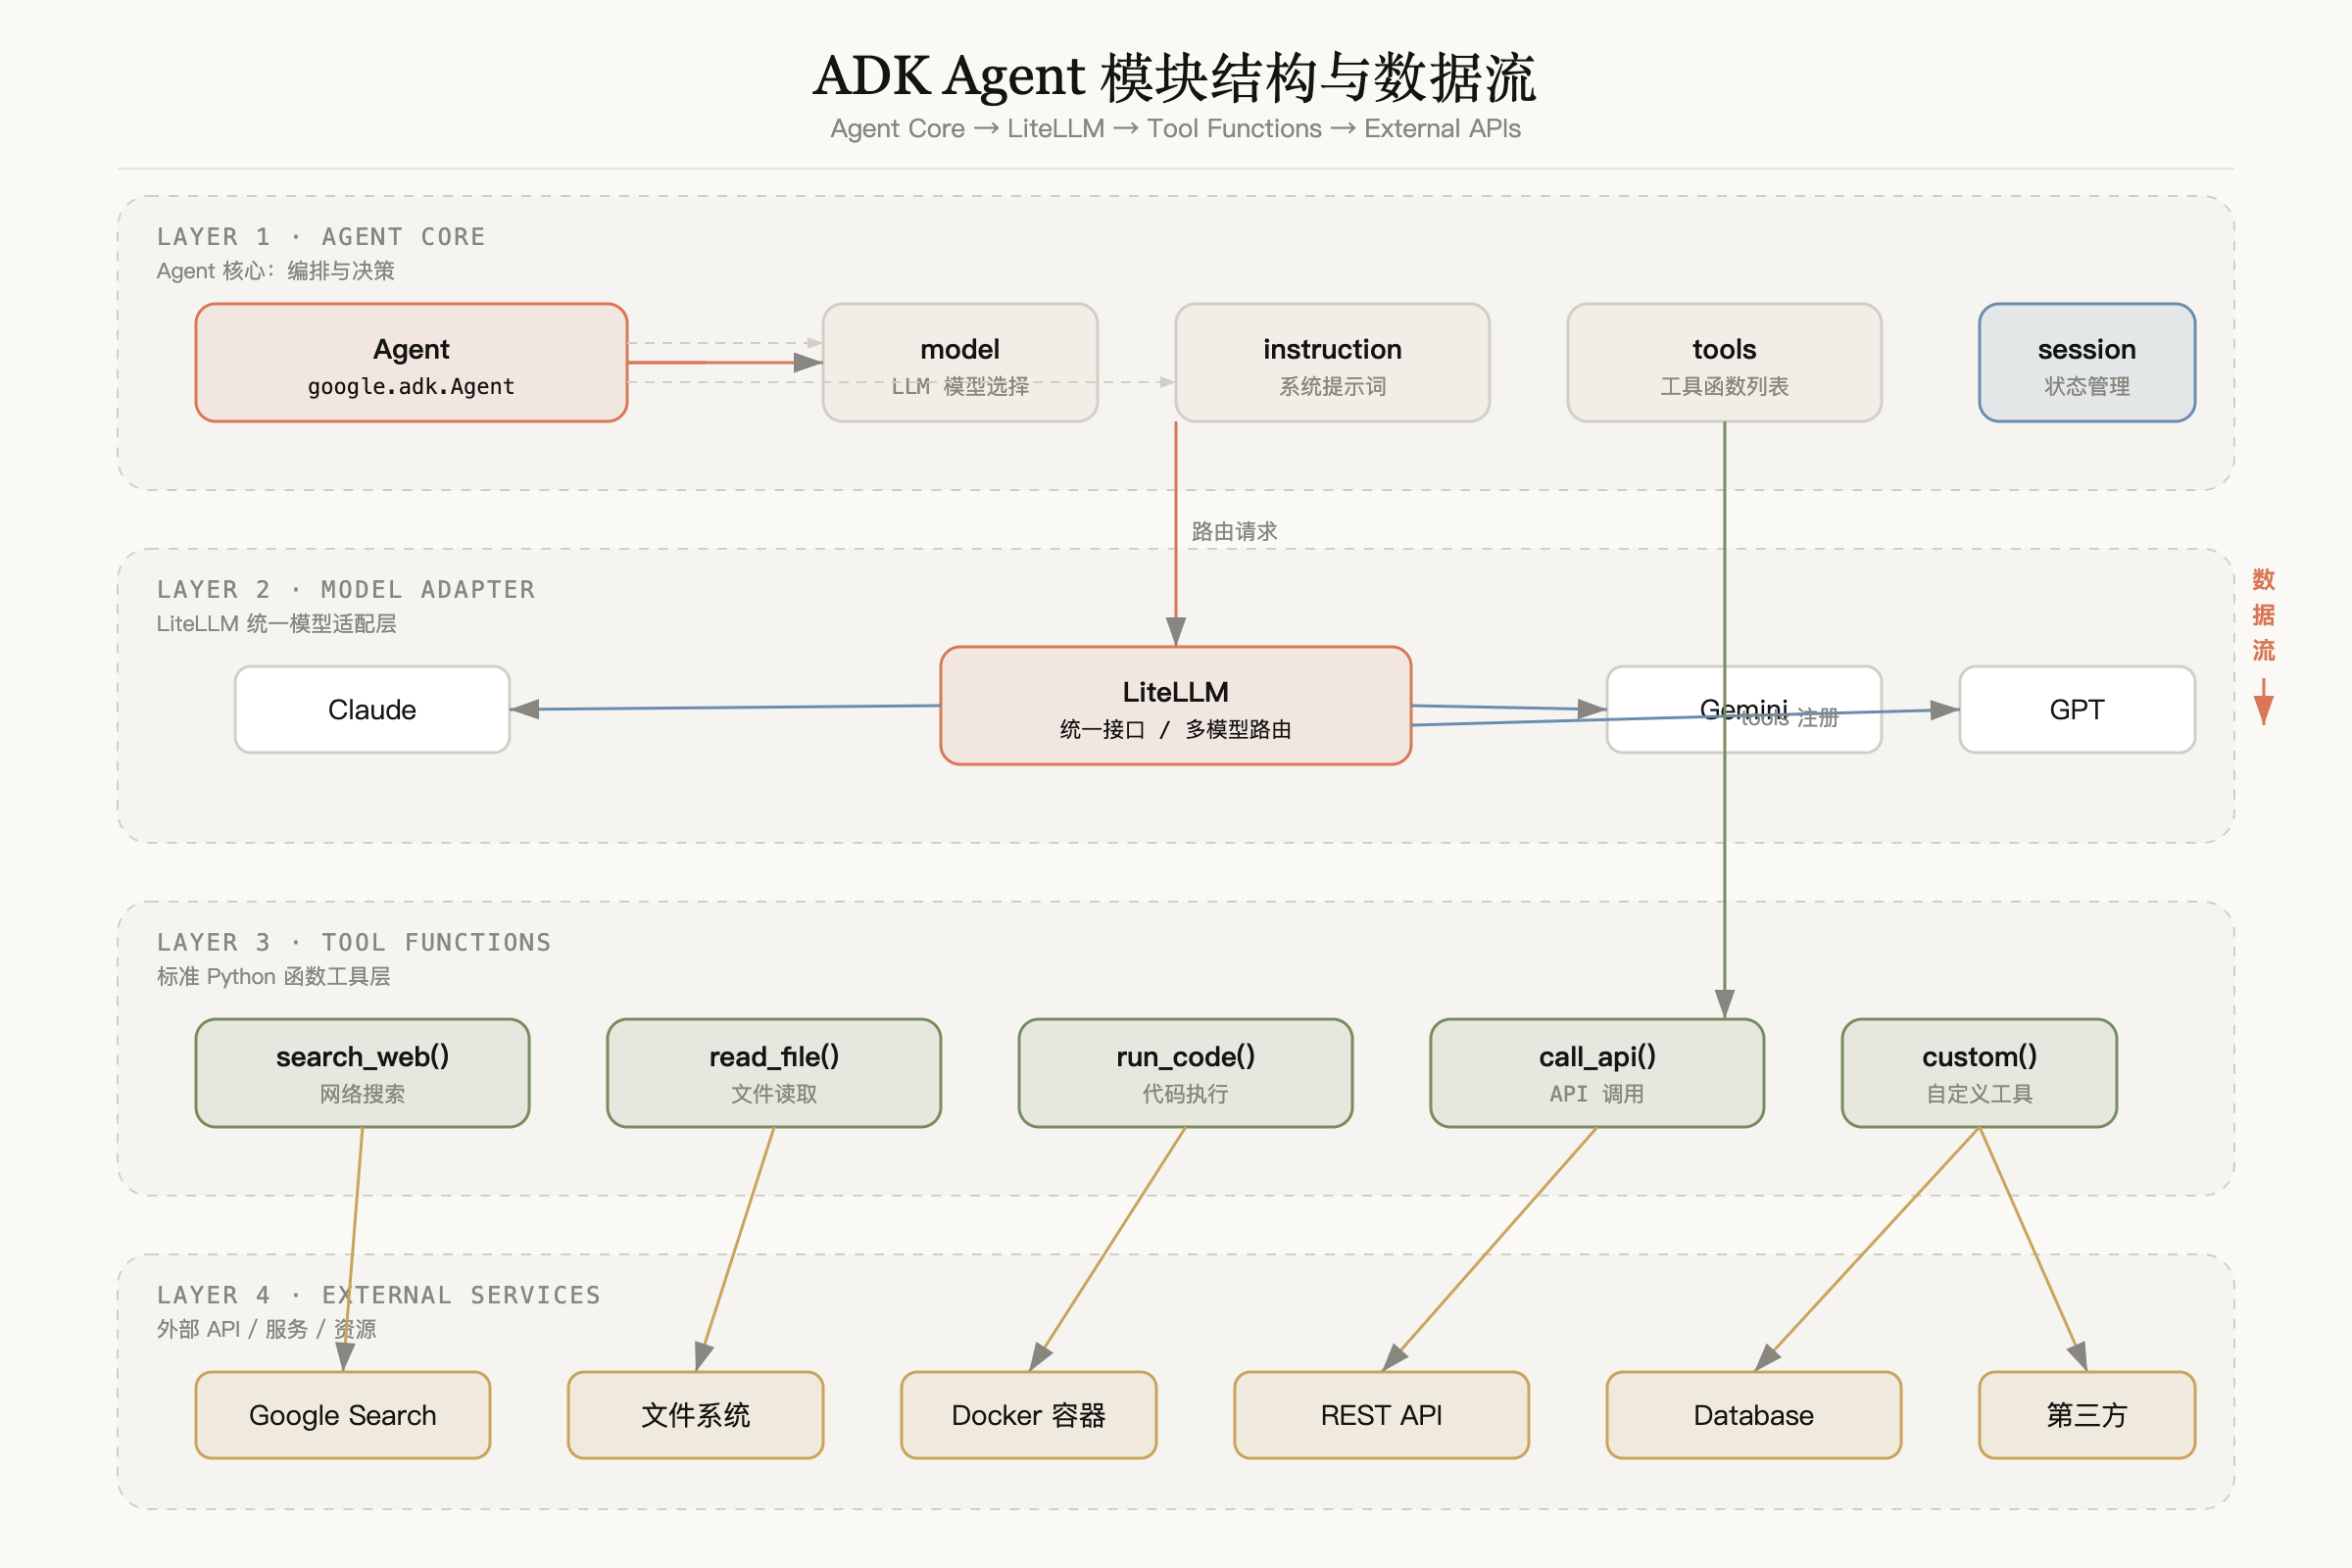Click the "LAYER 2 · MODEL ADAPTER" heading

pos(346,590)
